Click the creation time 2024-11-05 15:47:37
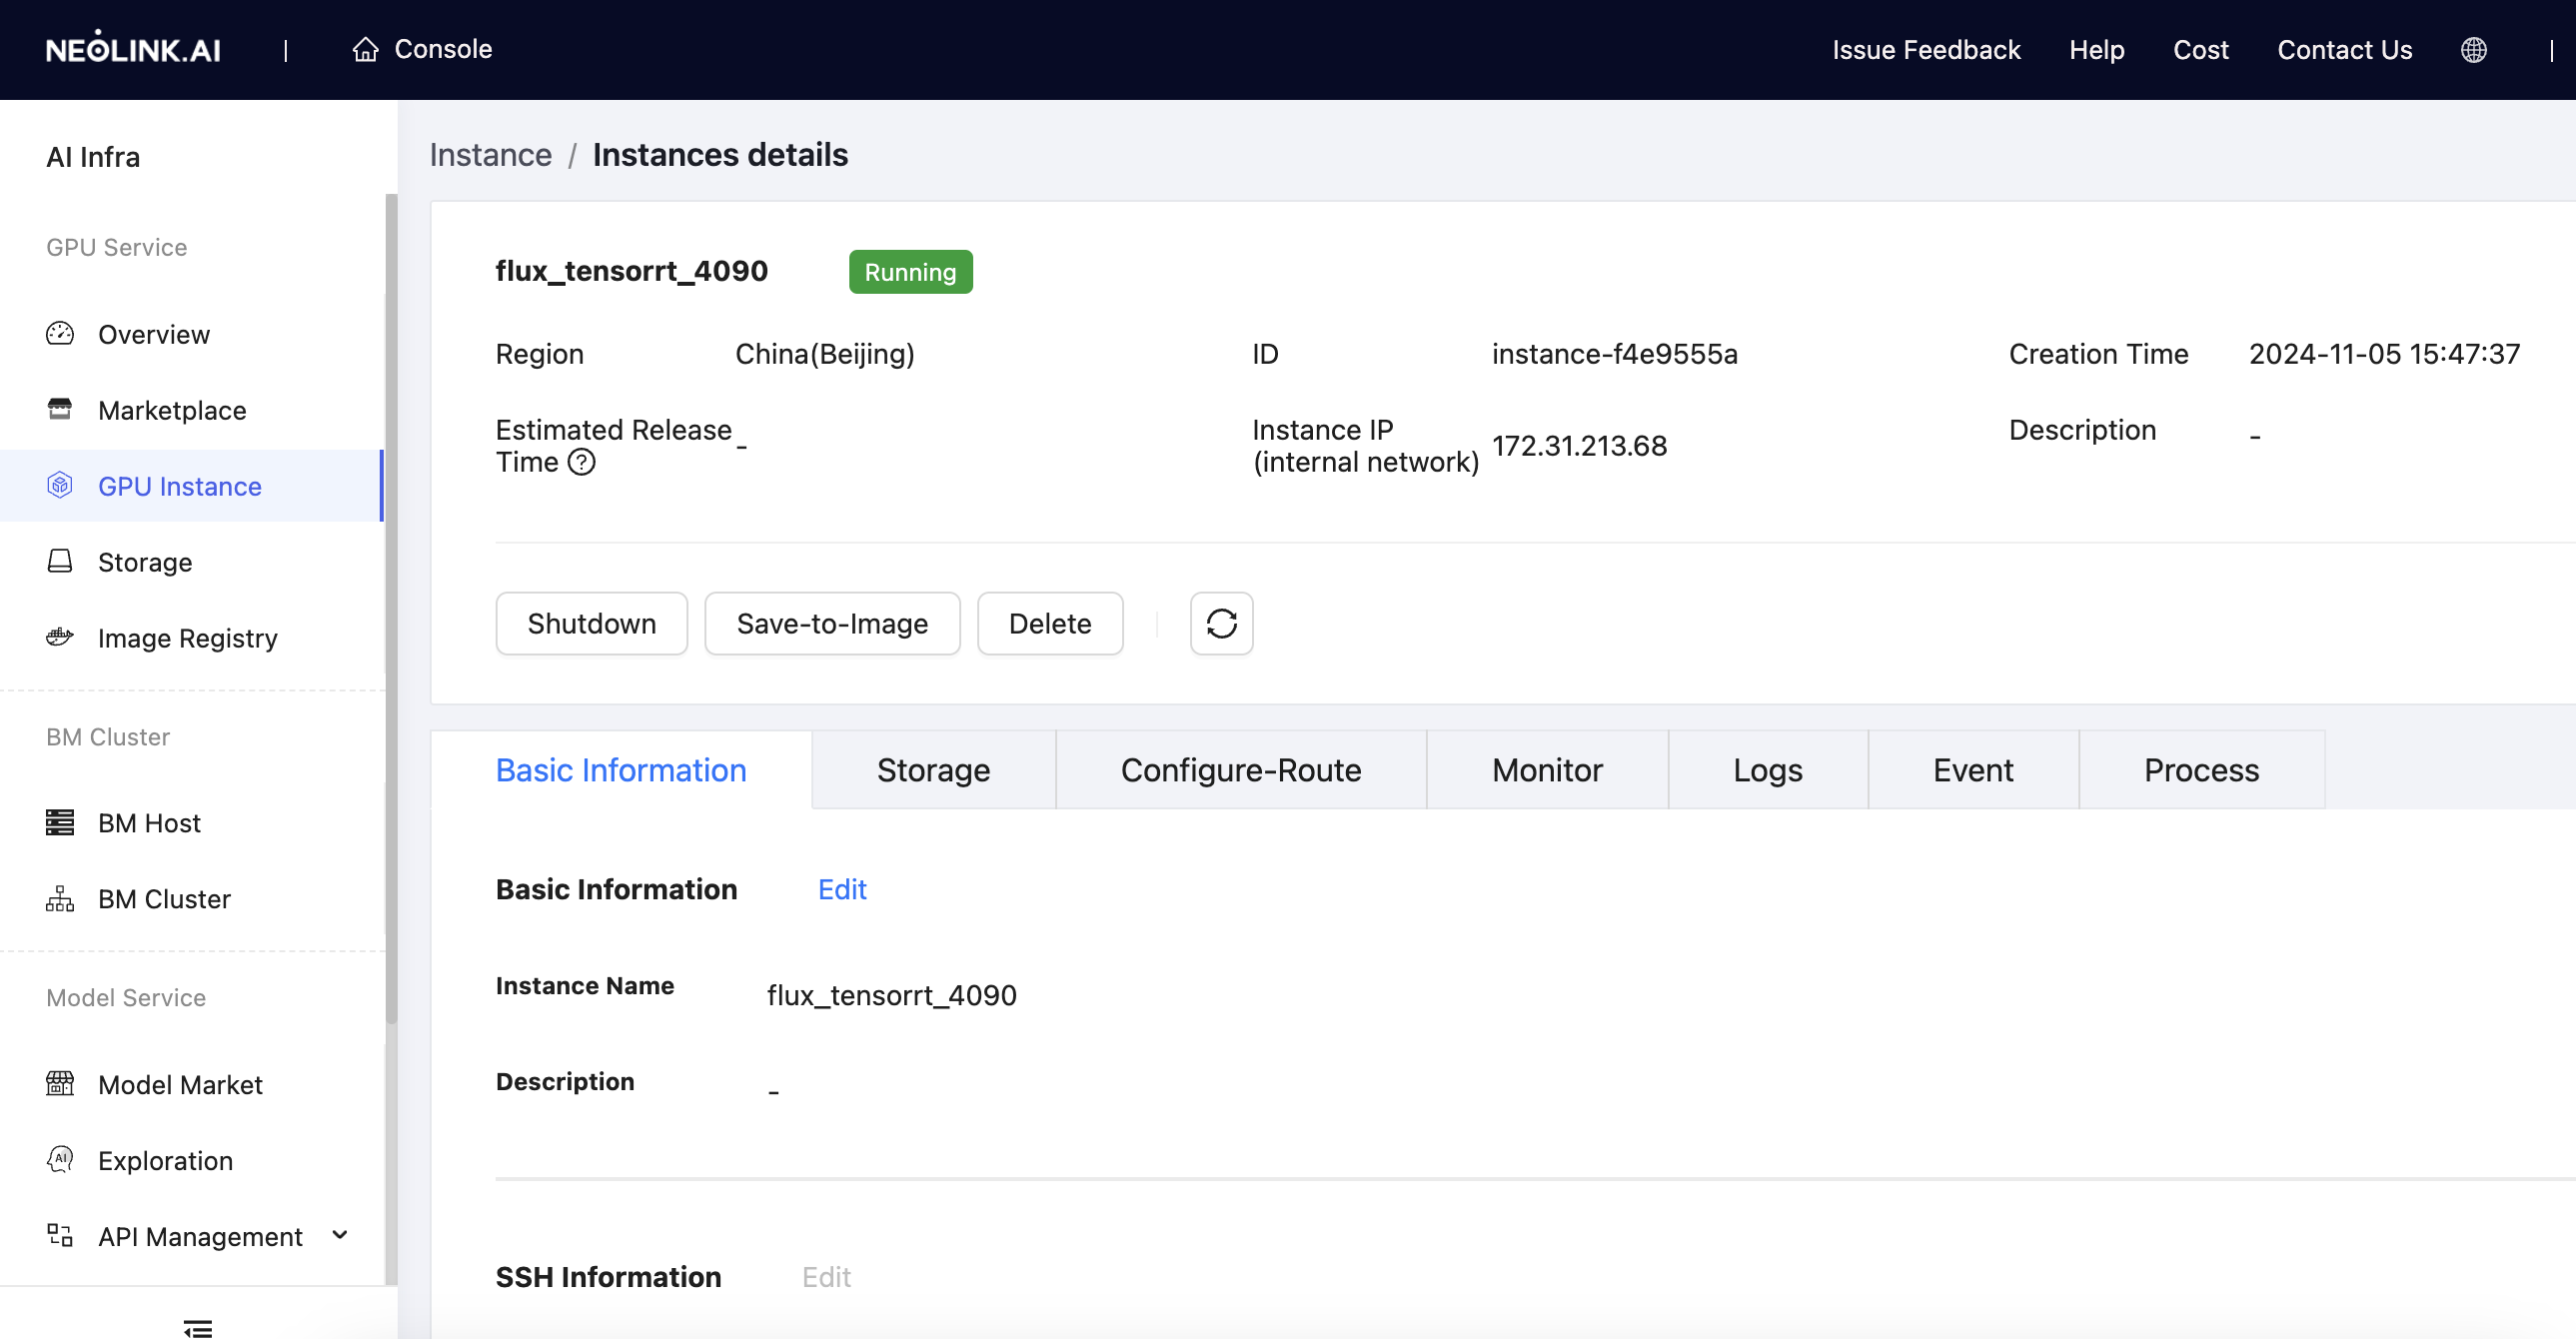Image resolution: width=2576 pixels, height=1339 pixels. (x=2384, y=354)
